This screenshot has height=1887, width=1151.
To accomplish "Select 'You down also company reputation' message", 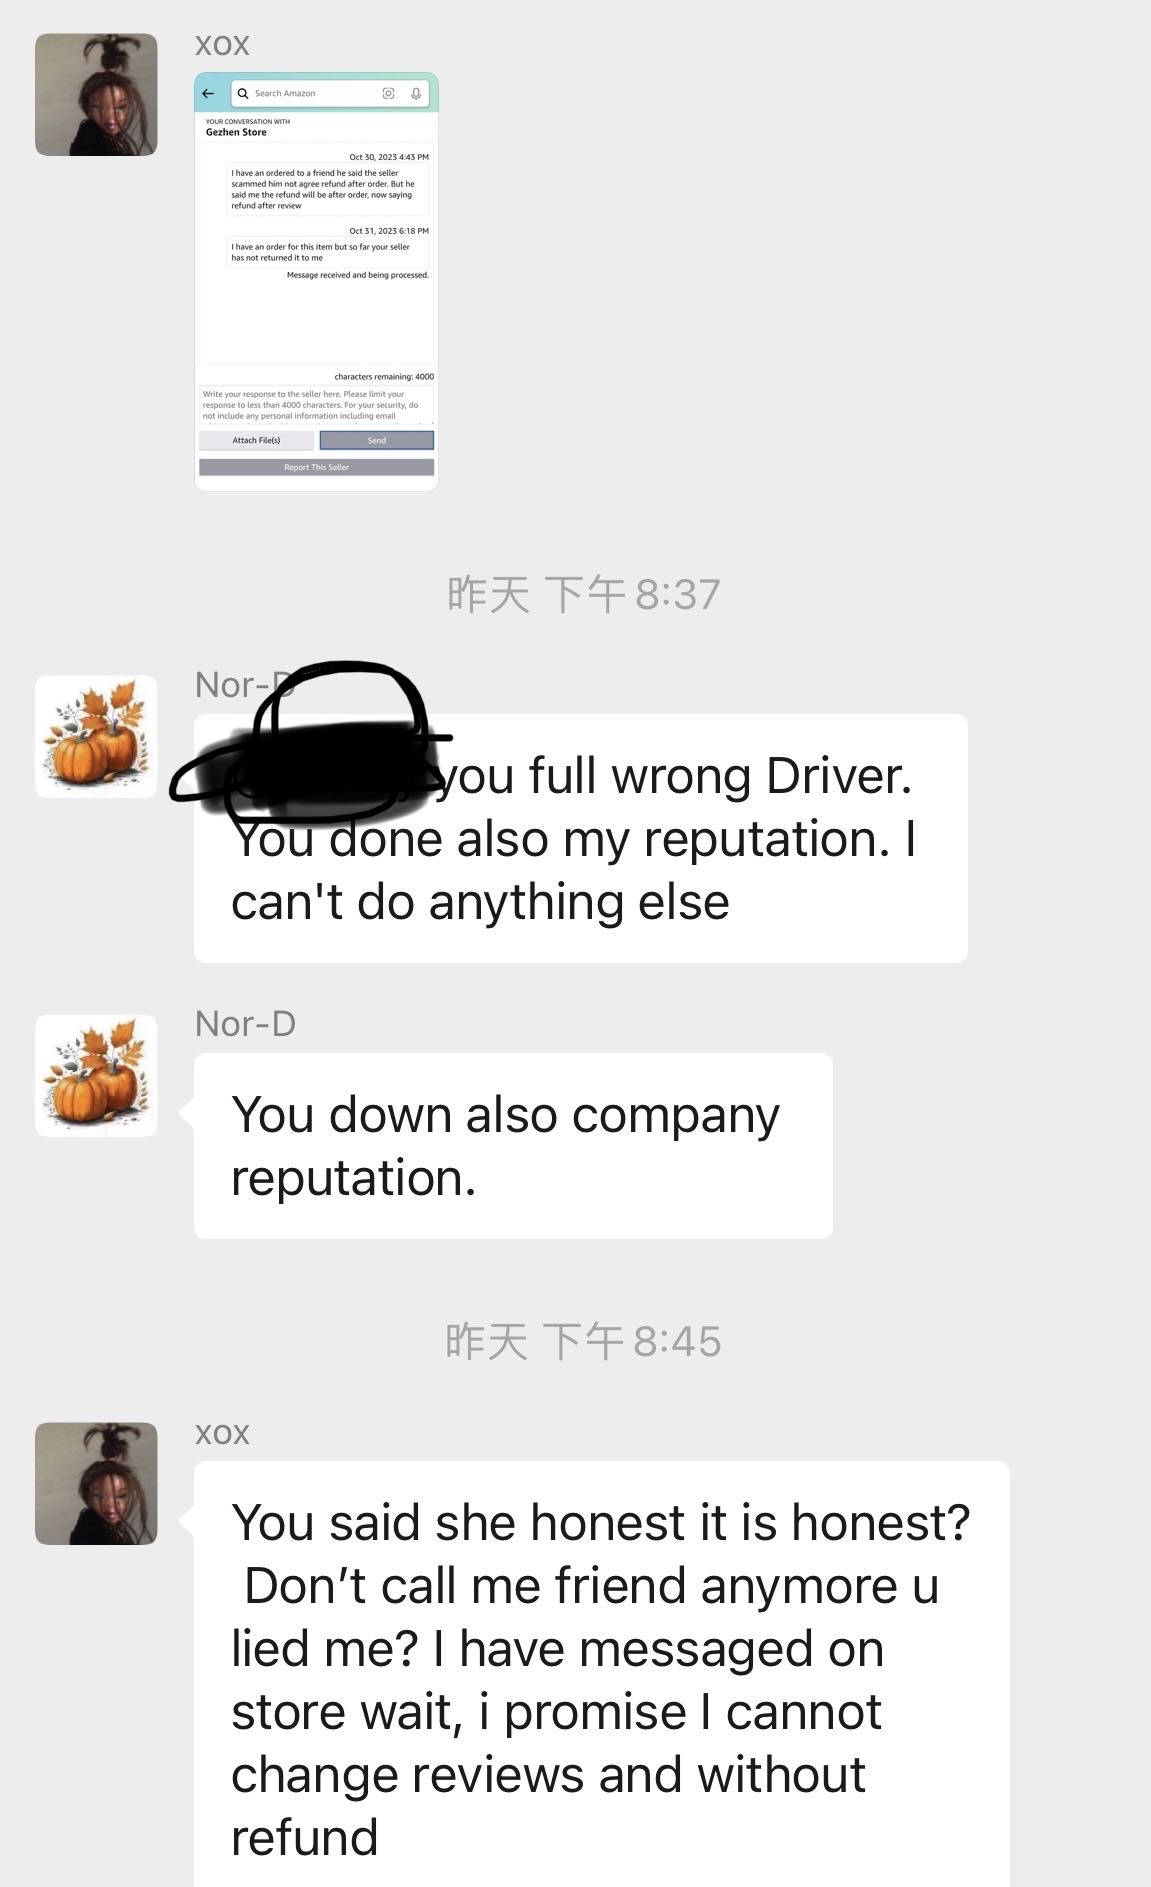I will pos(513,1146).
